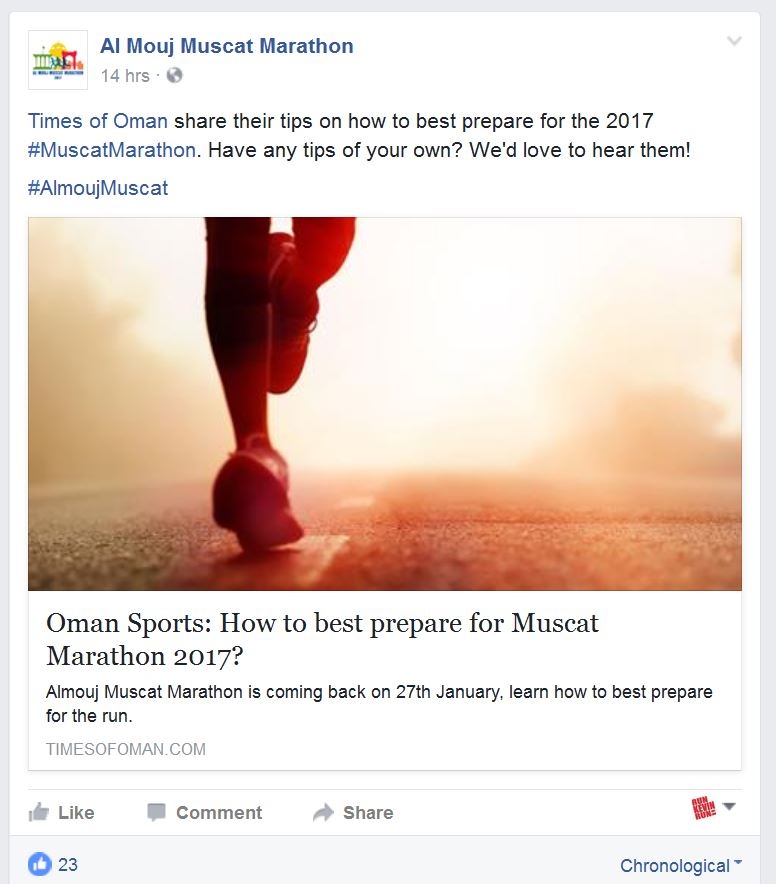This screenshot has width=776, height=884.
Task: Click the #MuscatMarathon hashtag
Action: pyautogui.click(x=112, y=150)
